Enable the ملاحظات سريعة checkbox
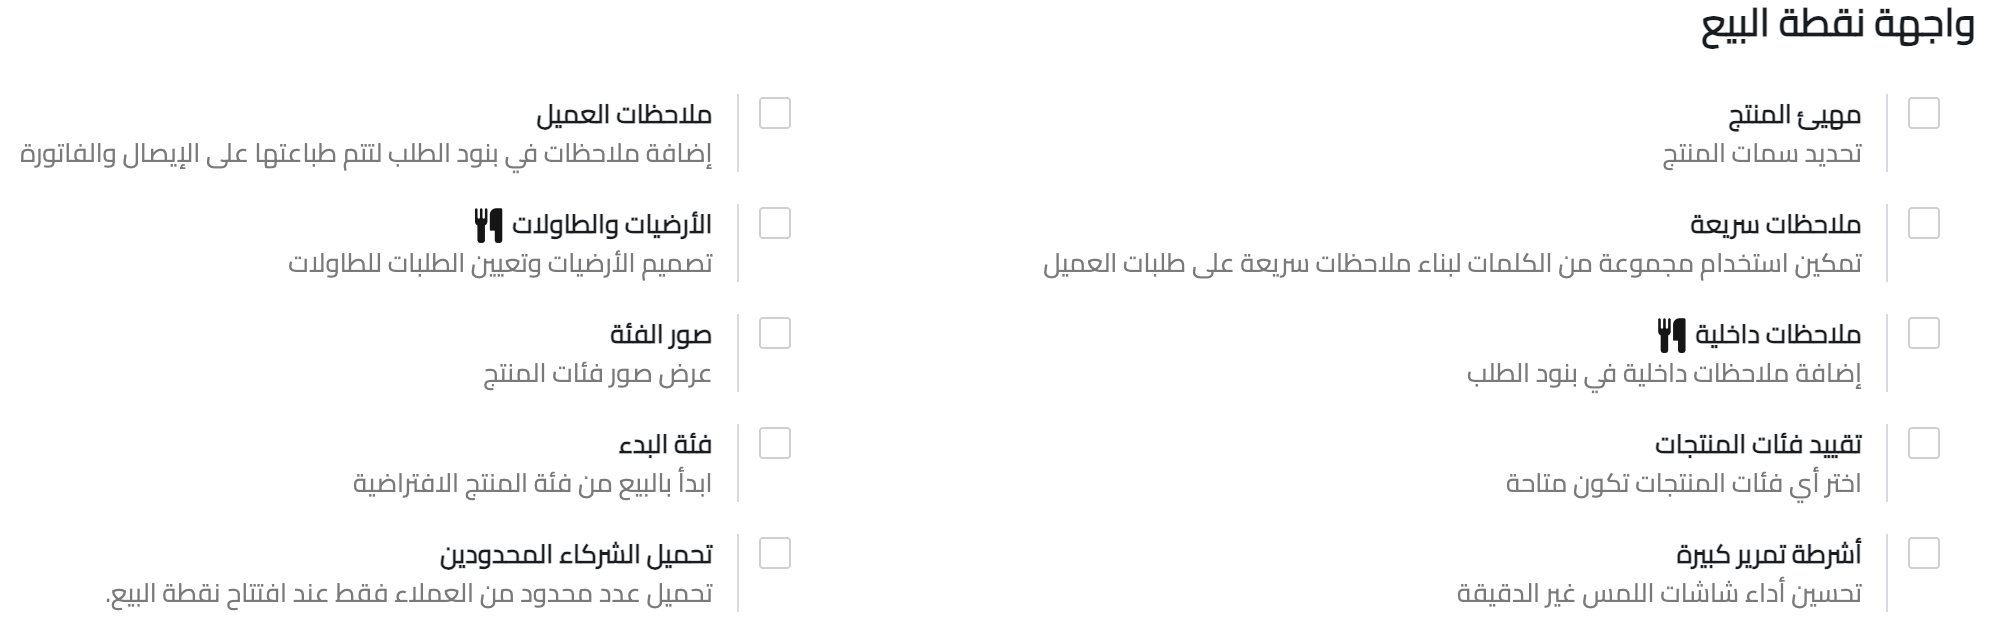Screen dimensions: 1998x632 pos(1922,225)
